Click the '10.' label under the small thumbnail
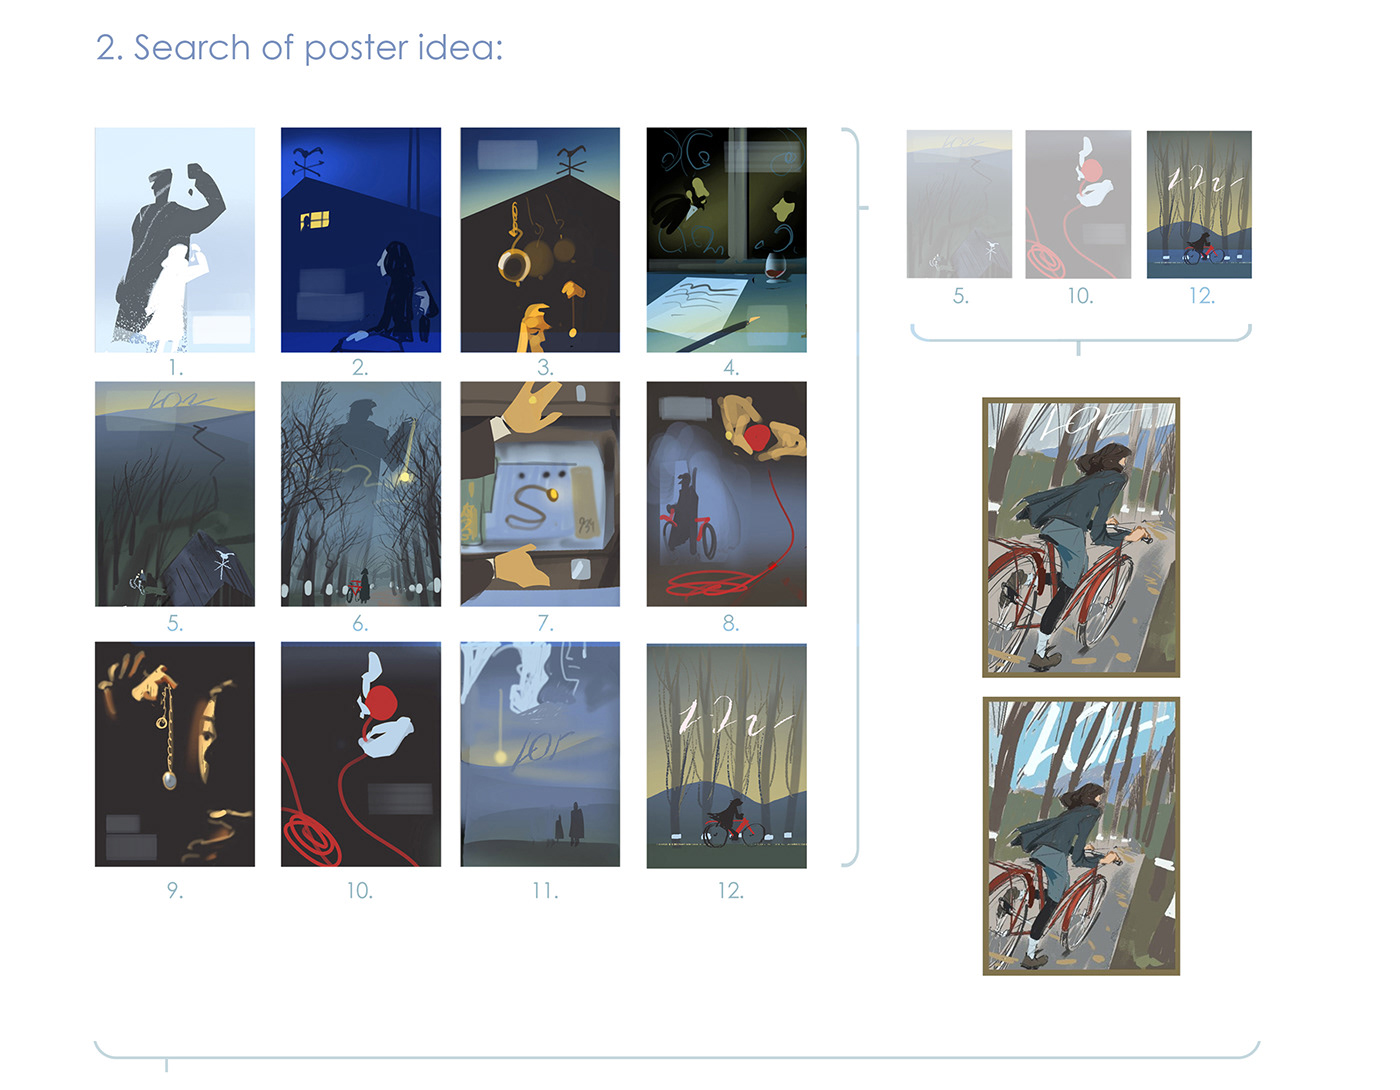This screenshot has width=1400, height=1090. tap(1080, 296)
